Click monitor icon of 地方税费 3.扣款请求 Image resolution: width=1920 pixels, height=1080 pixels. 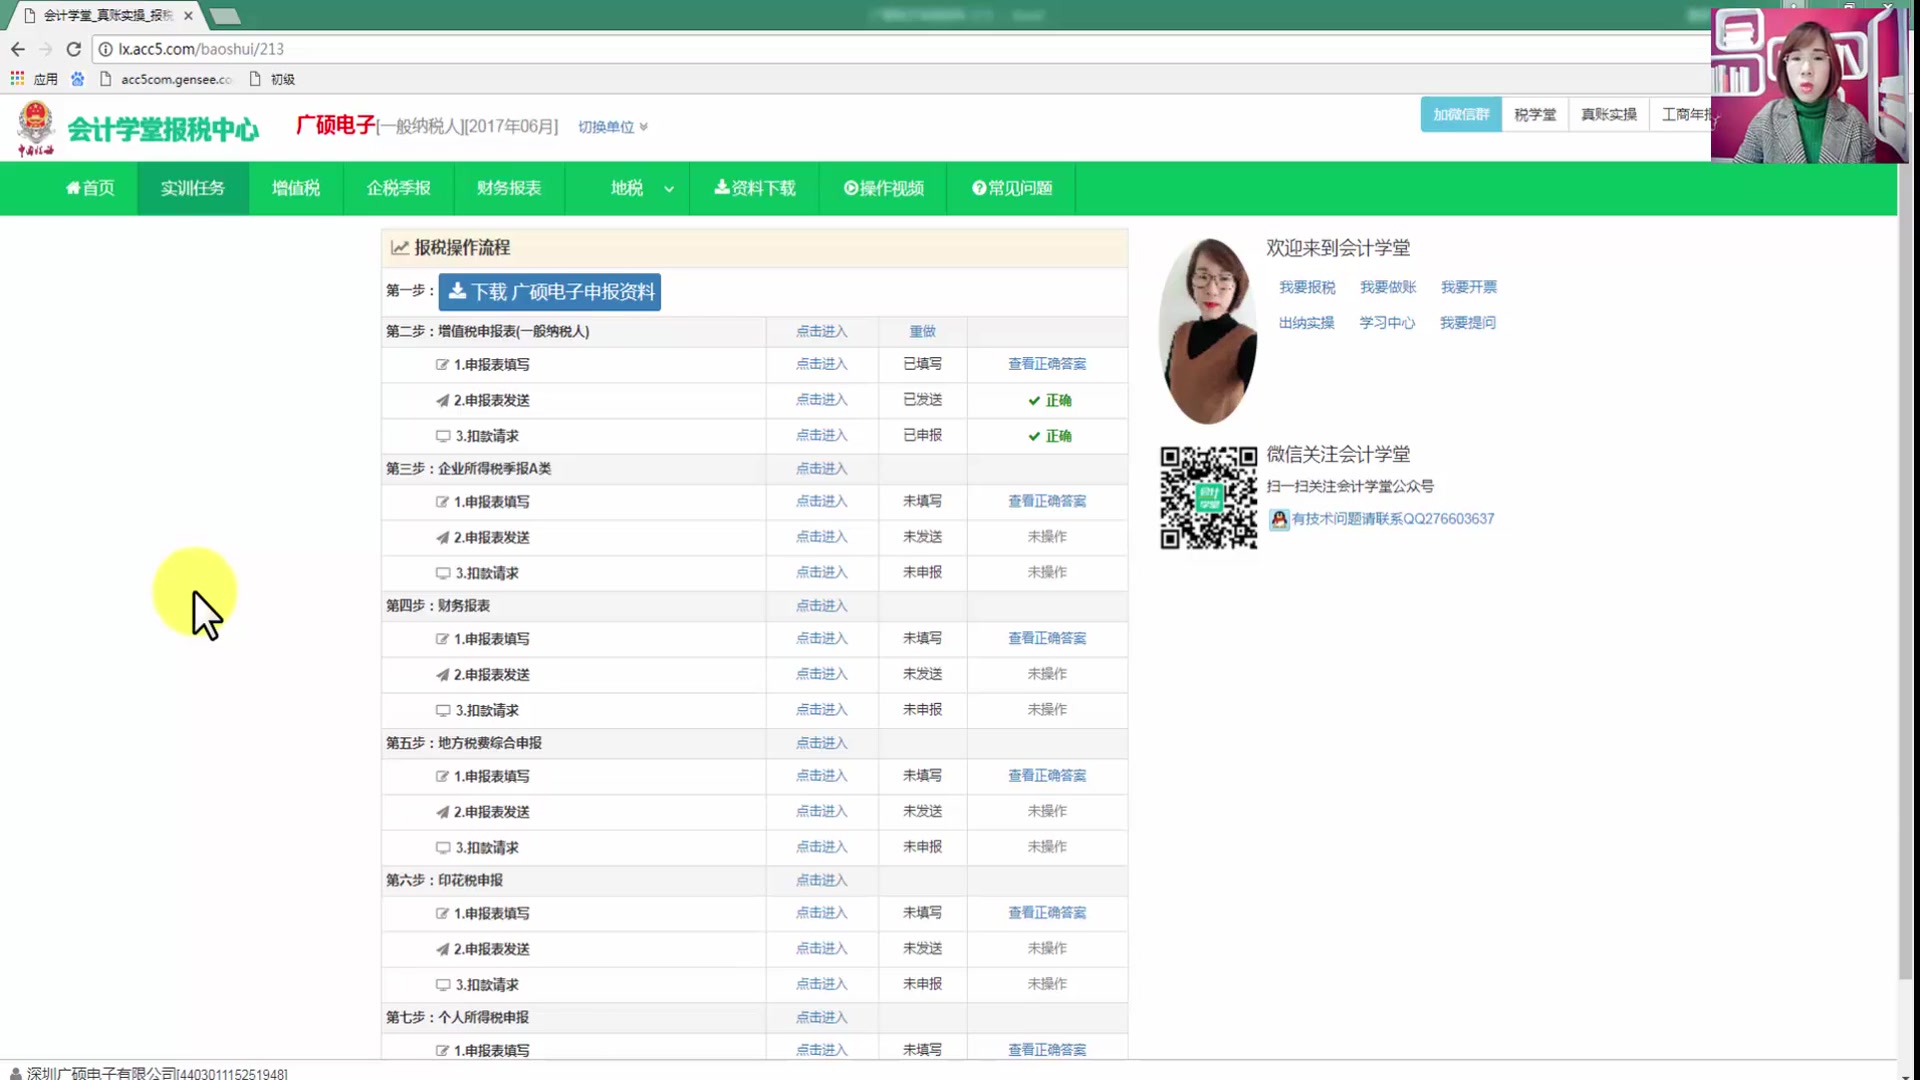[x=443, y=847]
